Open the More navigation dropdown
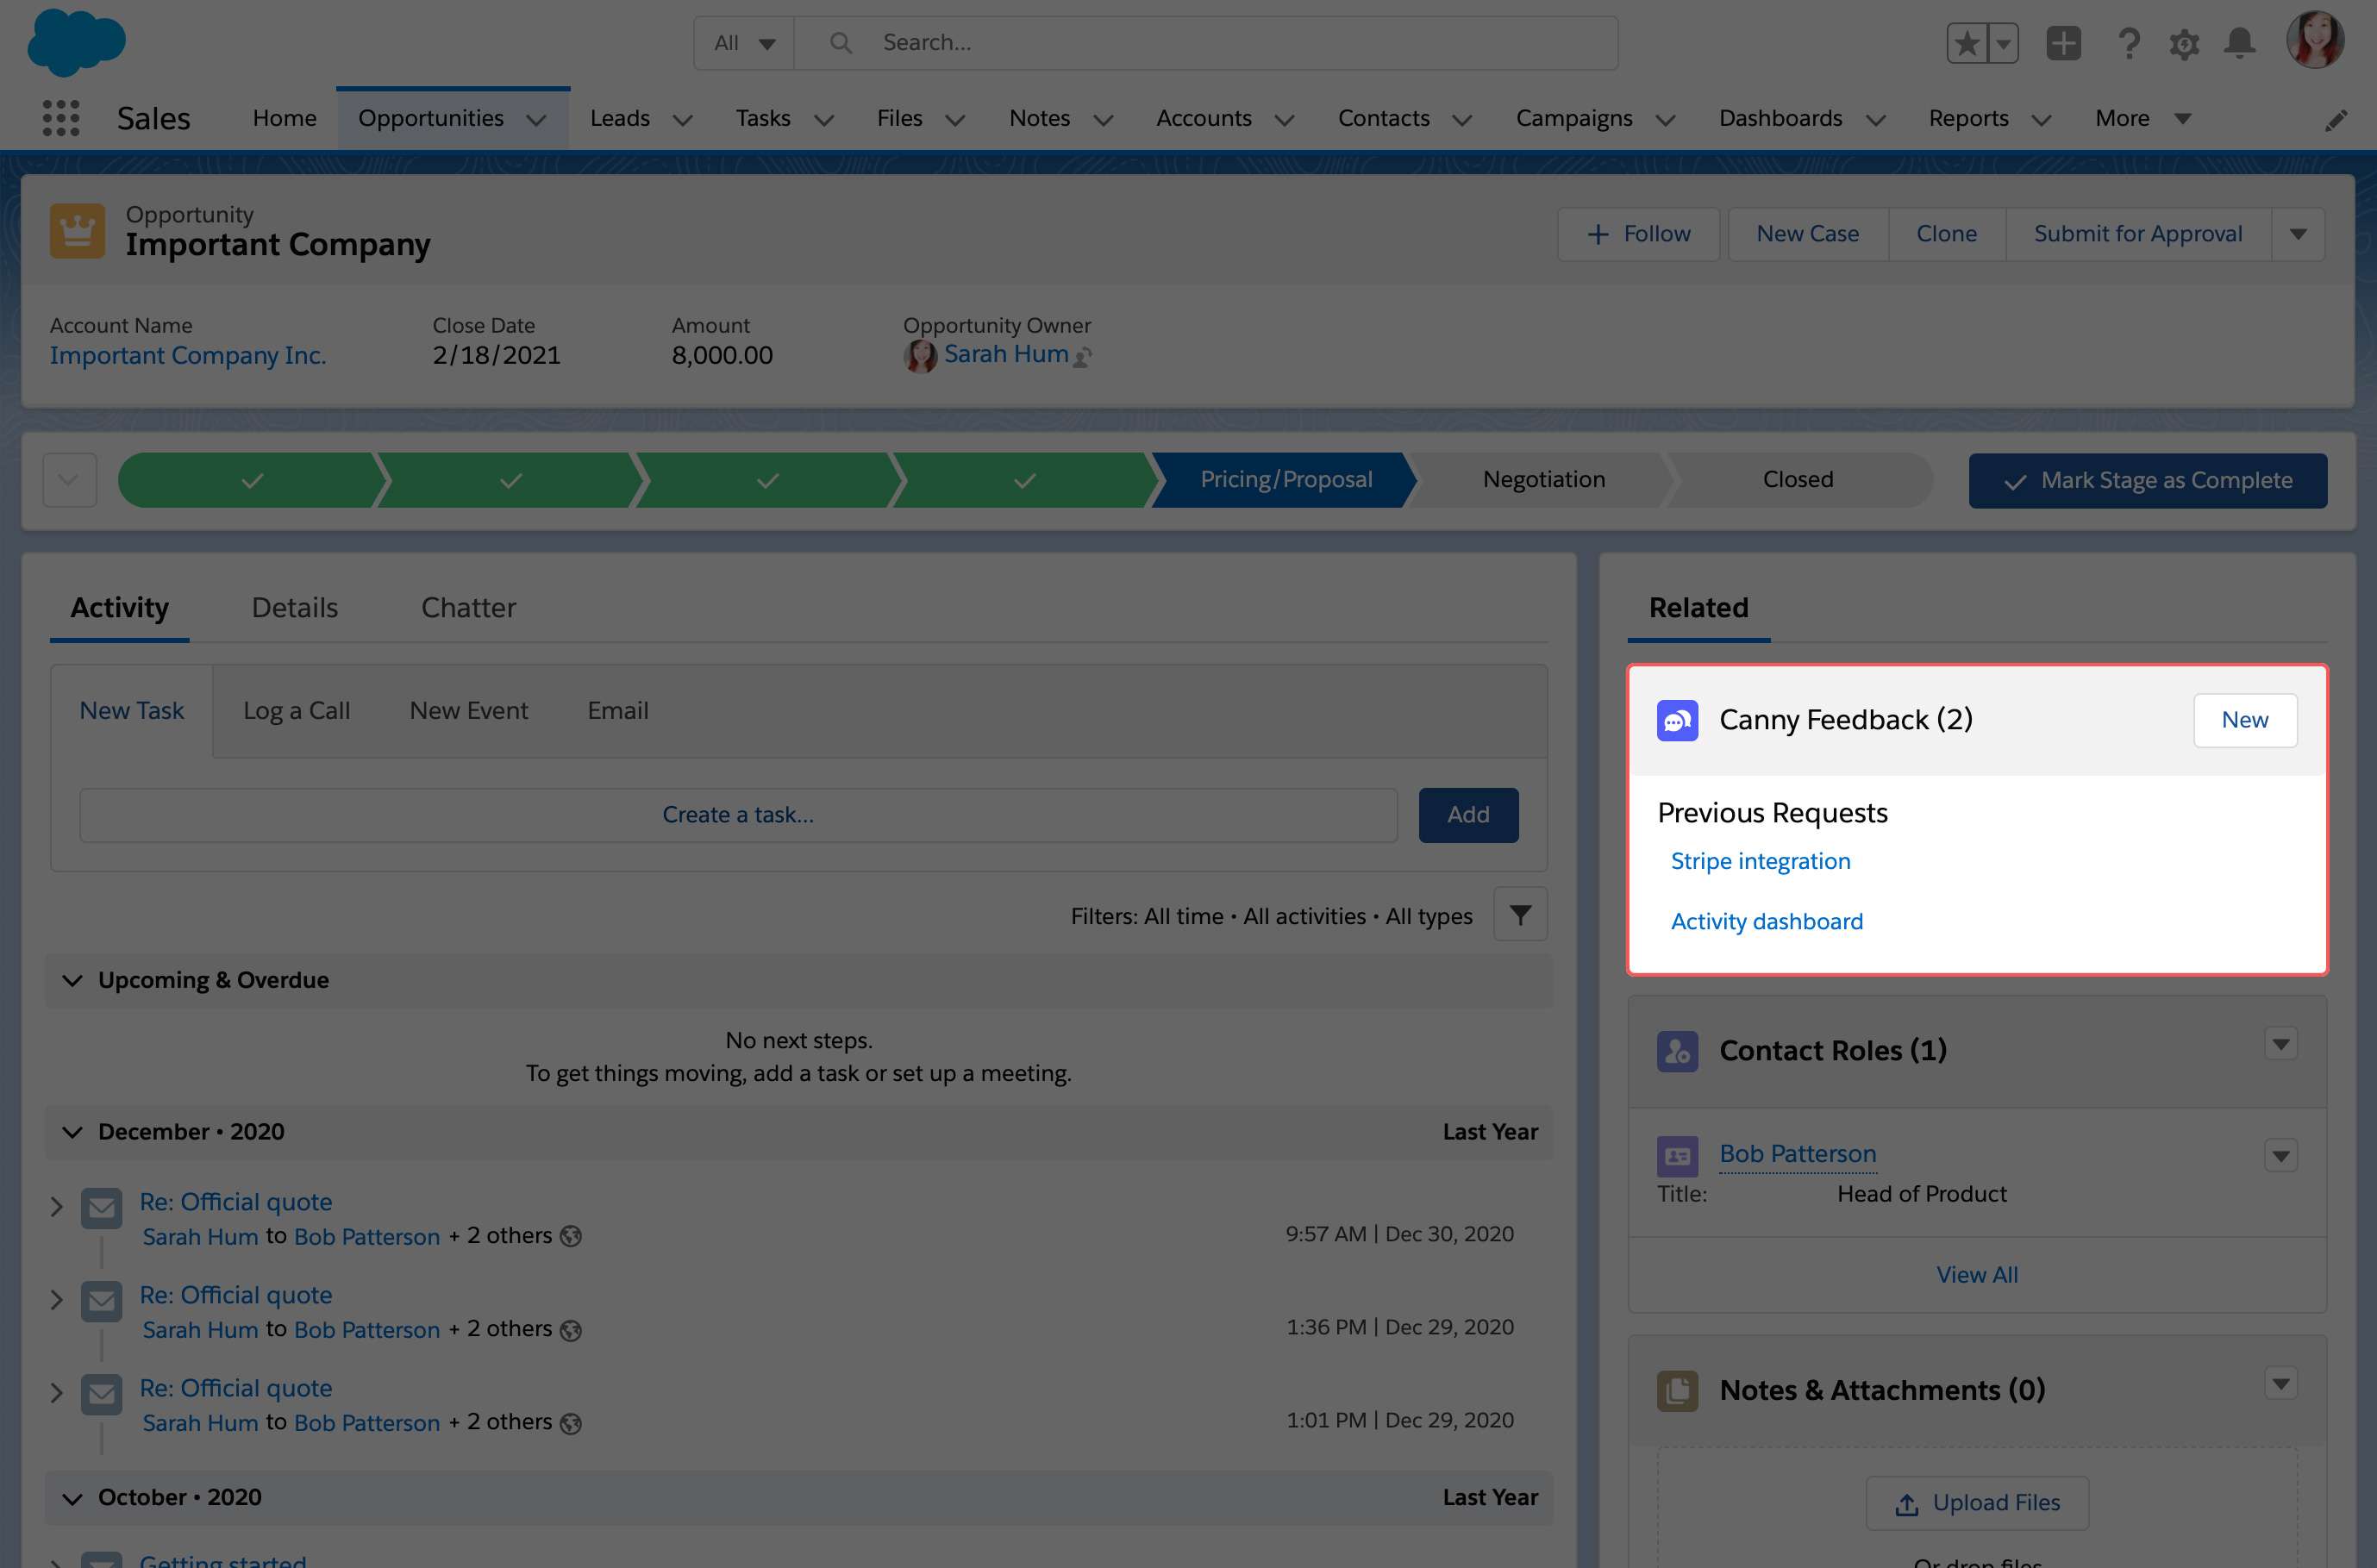This screenshot has width=2377, height=1568. pyautogui.click(x=2143, y=118)
